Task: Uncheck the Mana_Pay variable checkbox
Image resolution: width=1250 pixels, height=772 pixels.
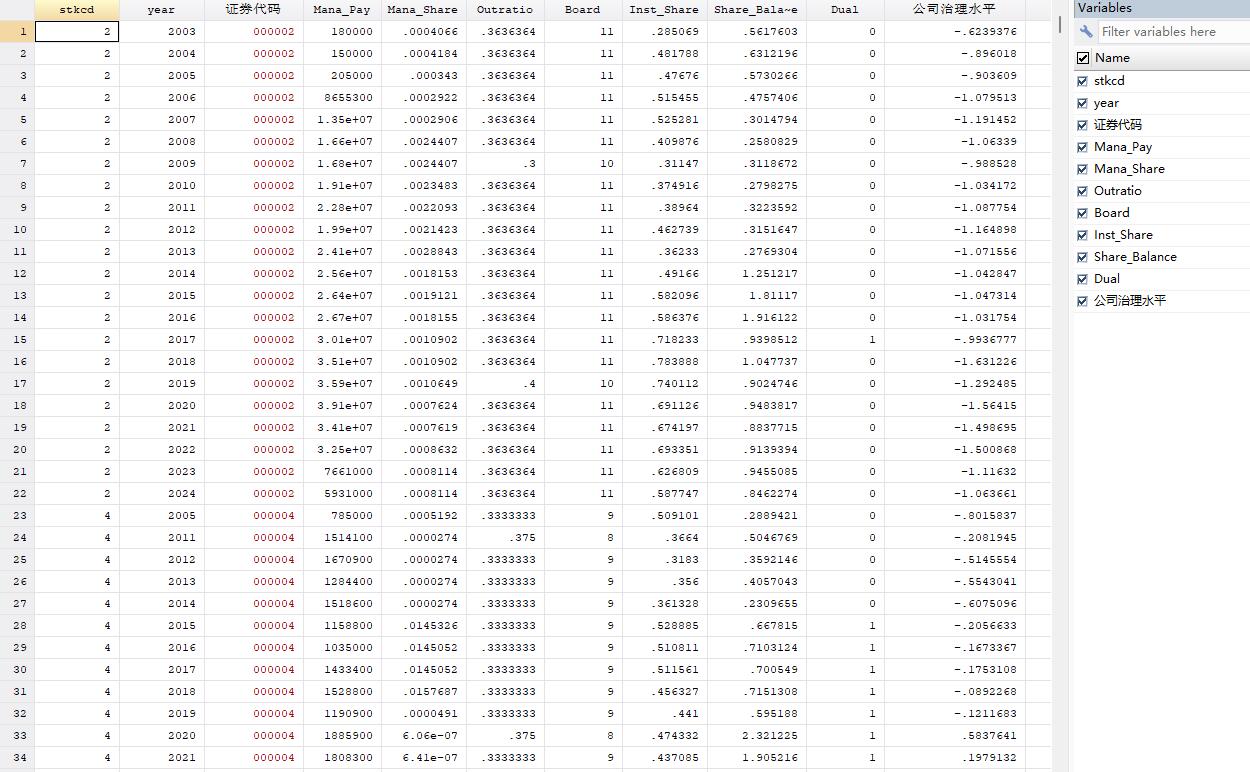Action: point(1083,147)
